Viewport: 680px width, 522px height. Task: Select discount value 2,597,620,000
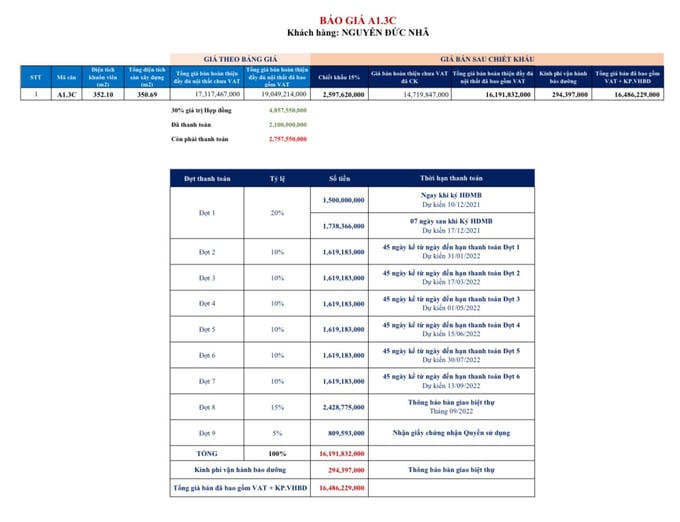pyautogui.click(x=340, y=93)
